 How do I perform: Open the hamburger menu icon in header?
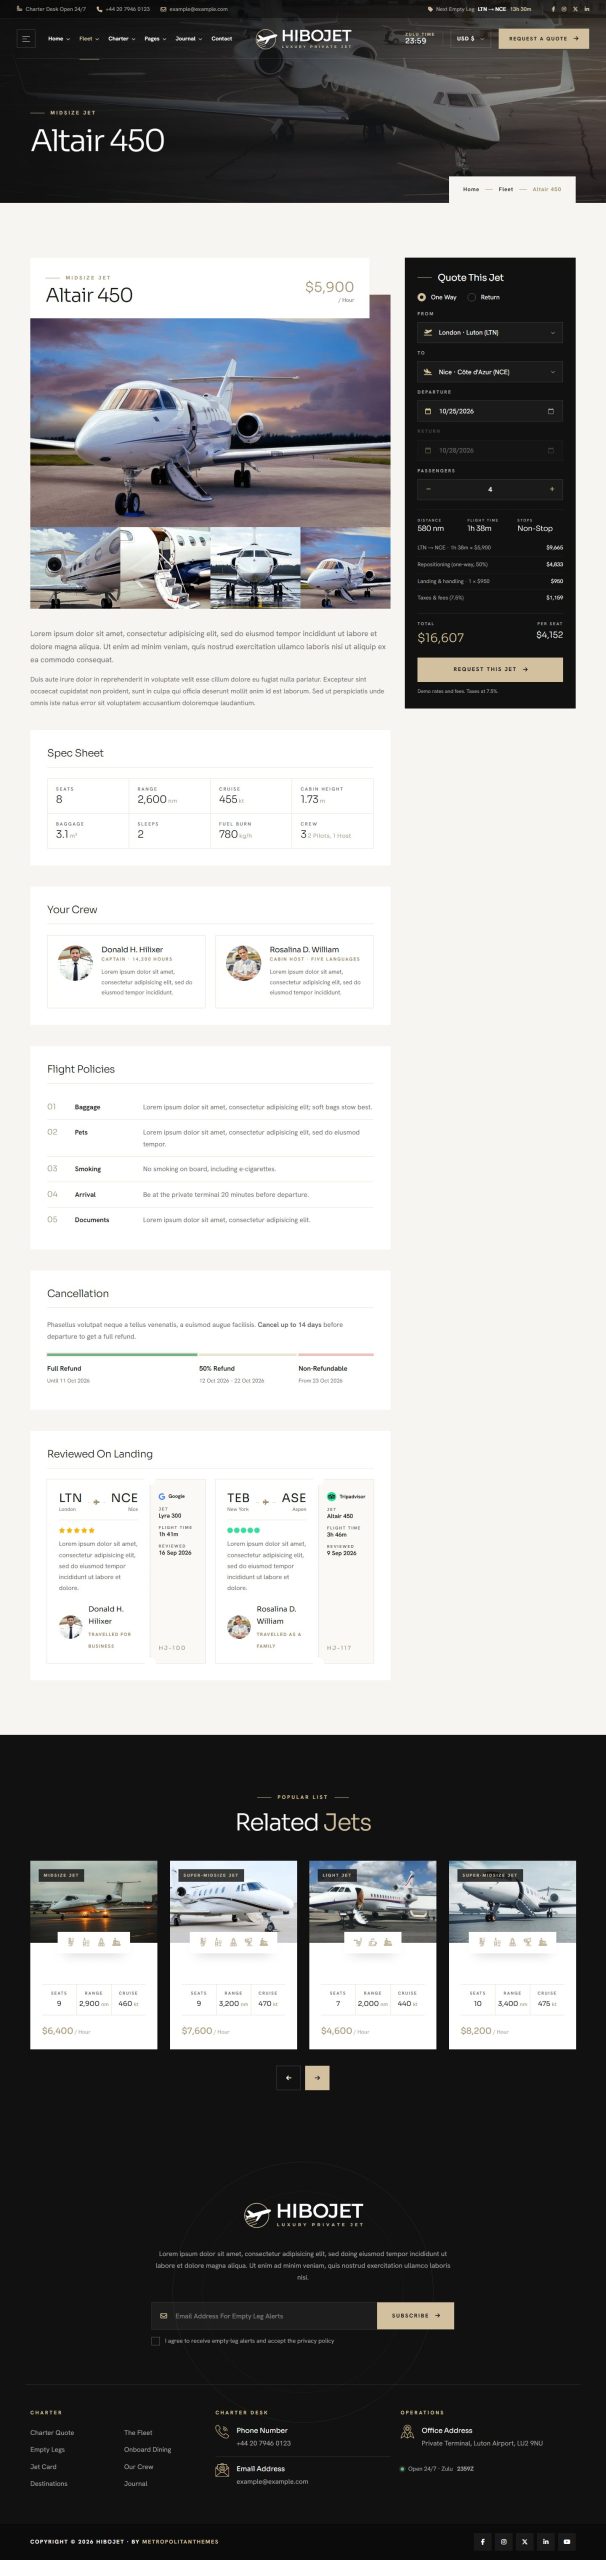coord(26,39)
